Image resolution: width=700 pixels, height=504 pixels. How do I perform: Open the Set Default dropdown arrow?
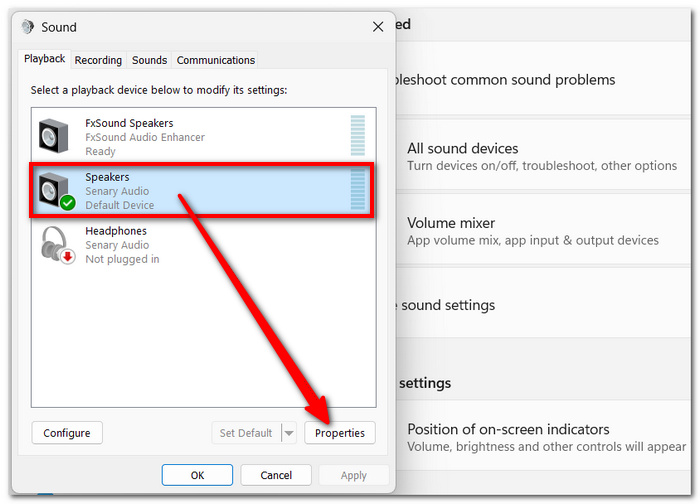(x=289, y=433)
